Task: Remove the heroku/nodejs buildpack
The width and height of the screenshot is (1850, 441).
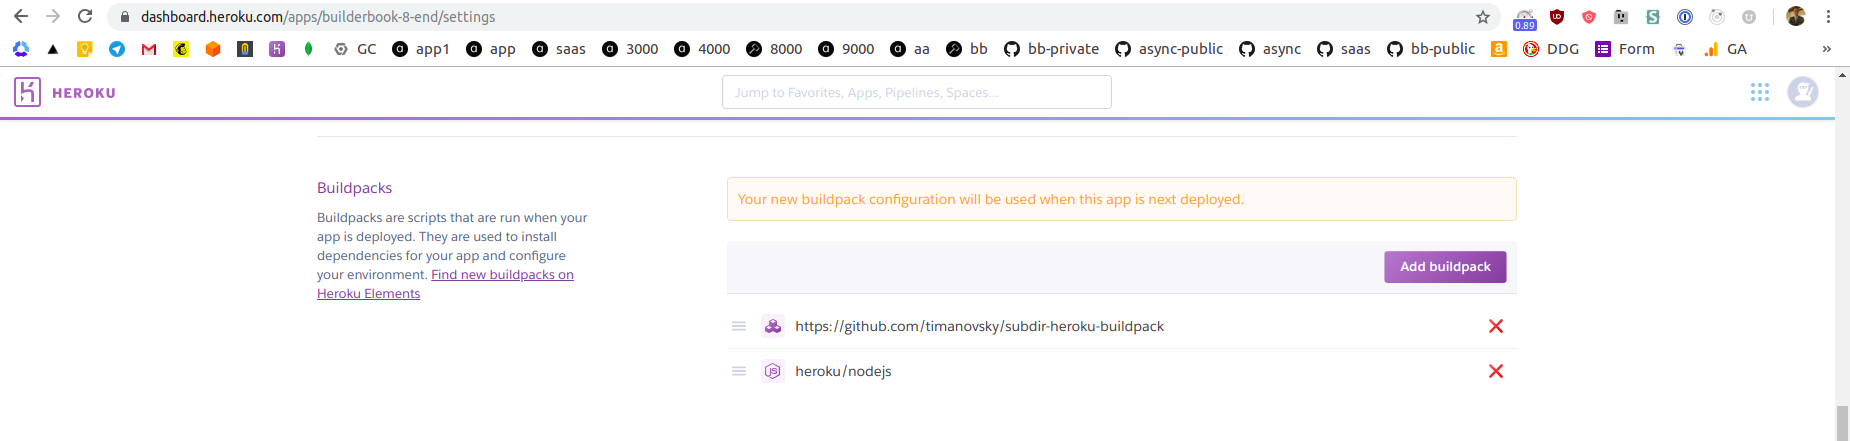Action: [1496, 371]
